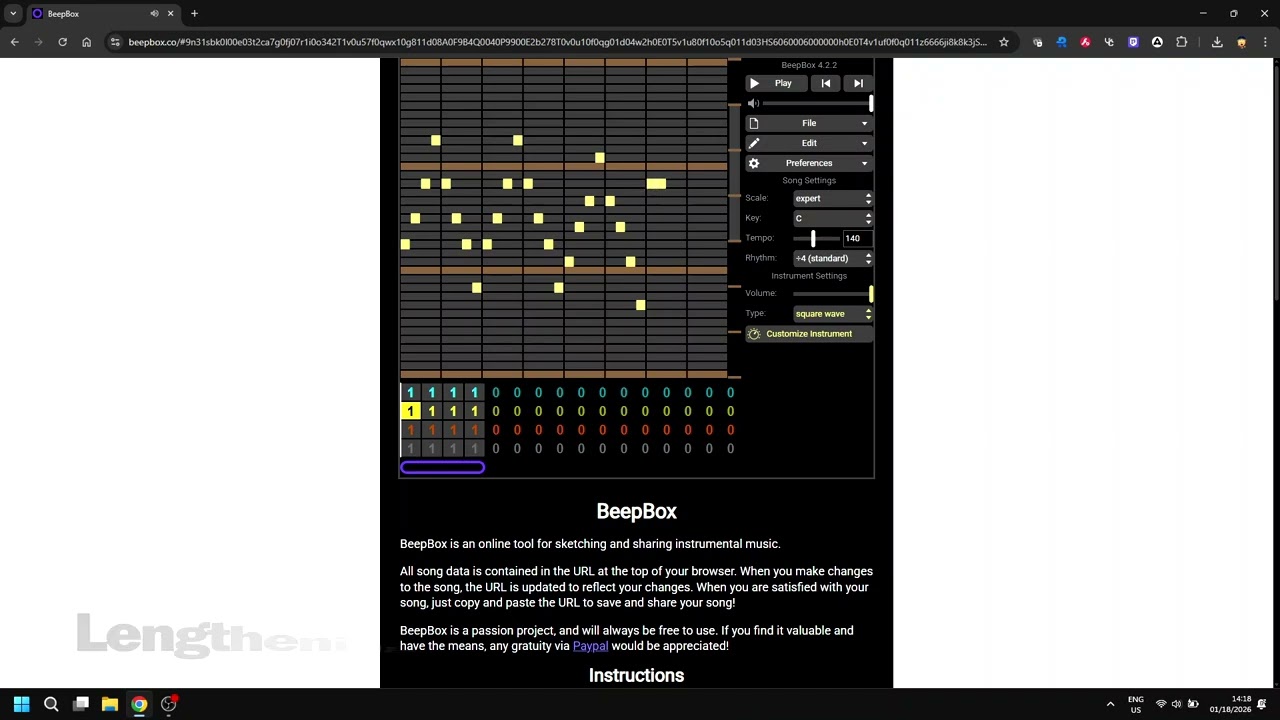This screenshot has width=1280, height=720.
Task: Open the tab search dropdown
Action: [13, 14]
